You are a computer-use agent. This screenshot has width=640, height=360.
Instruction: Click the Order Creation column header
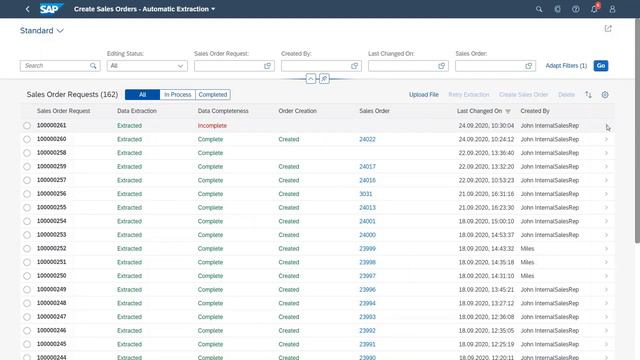[298, 111]
